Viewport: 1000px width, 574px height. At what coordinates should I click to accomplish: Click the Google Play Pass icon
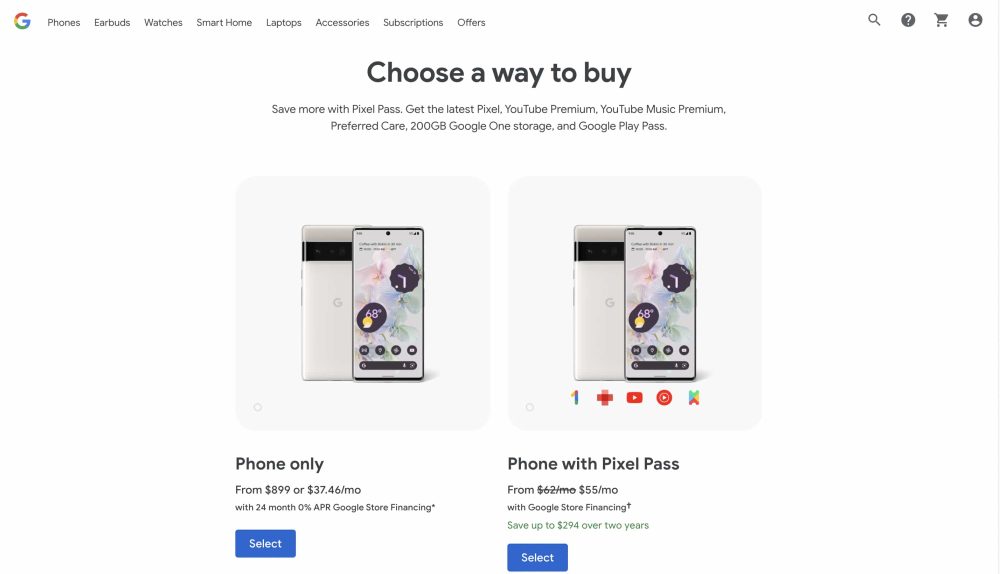point(694,398)
